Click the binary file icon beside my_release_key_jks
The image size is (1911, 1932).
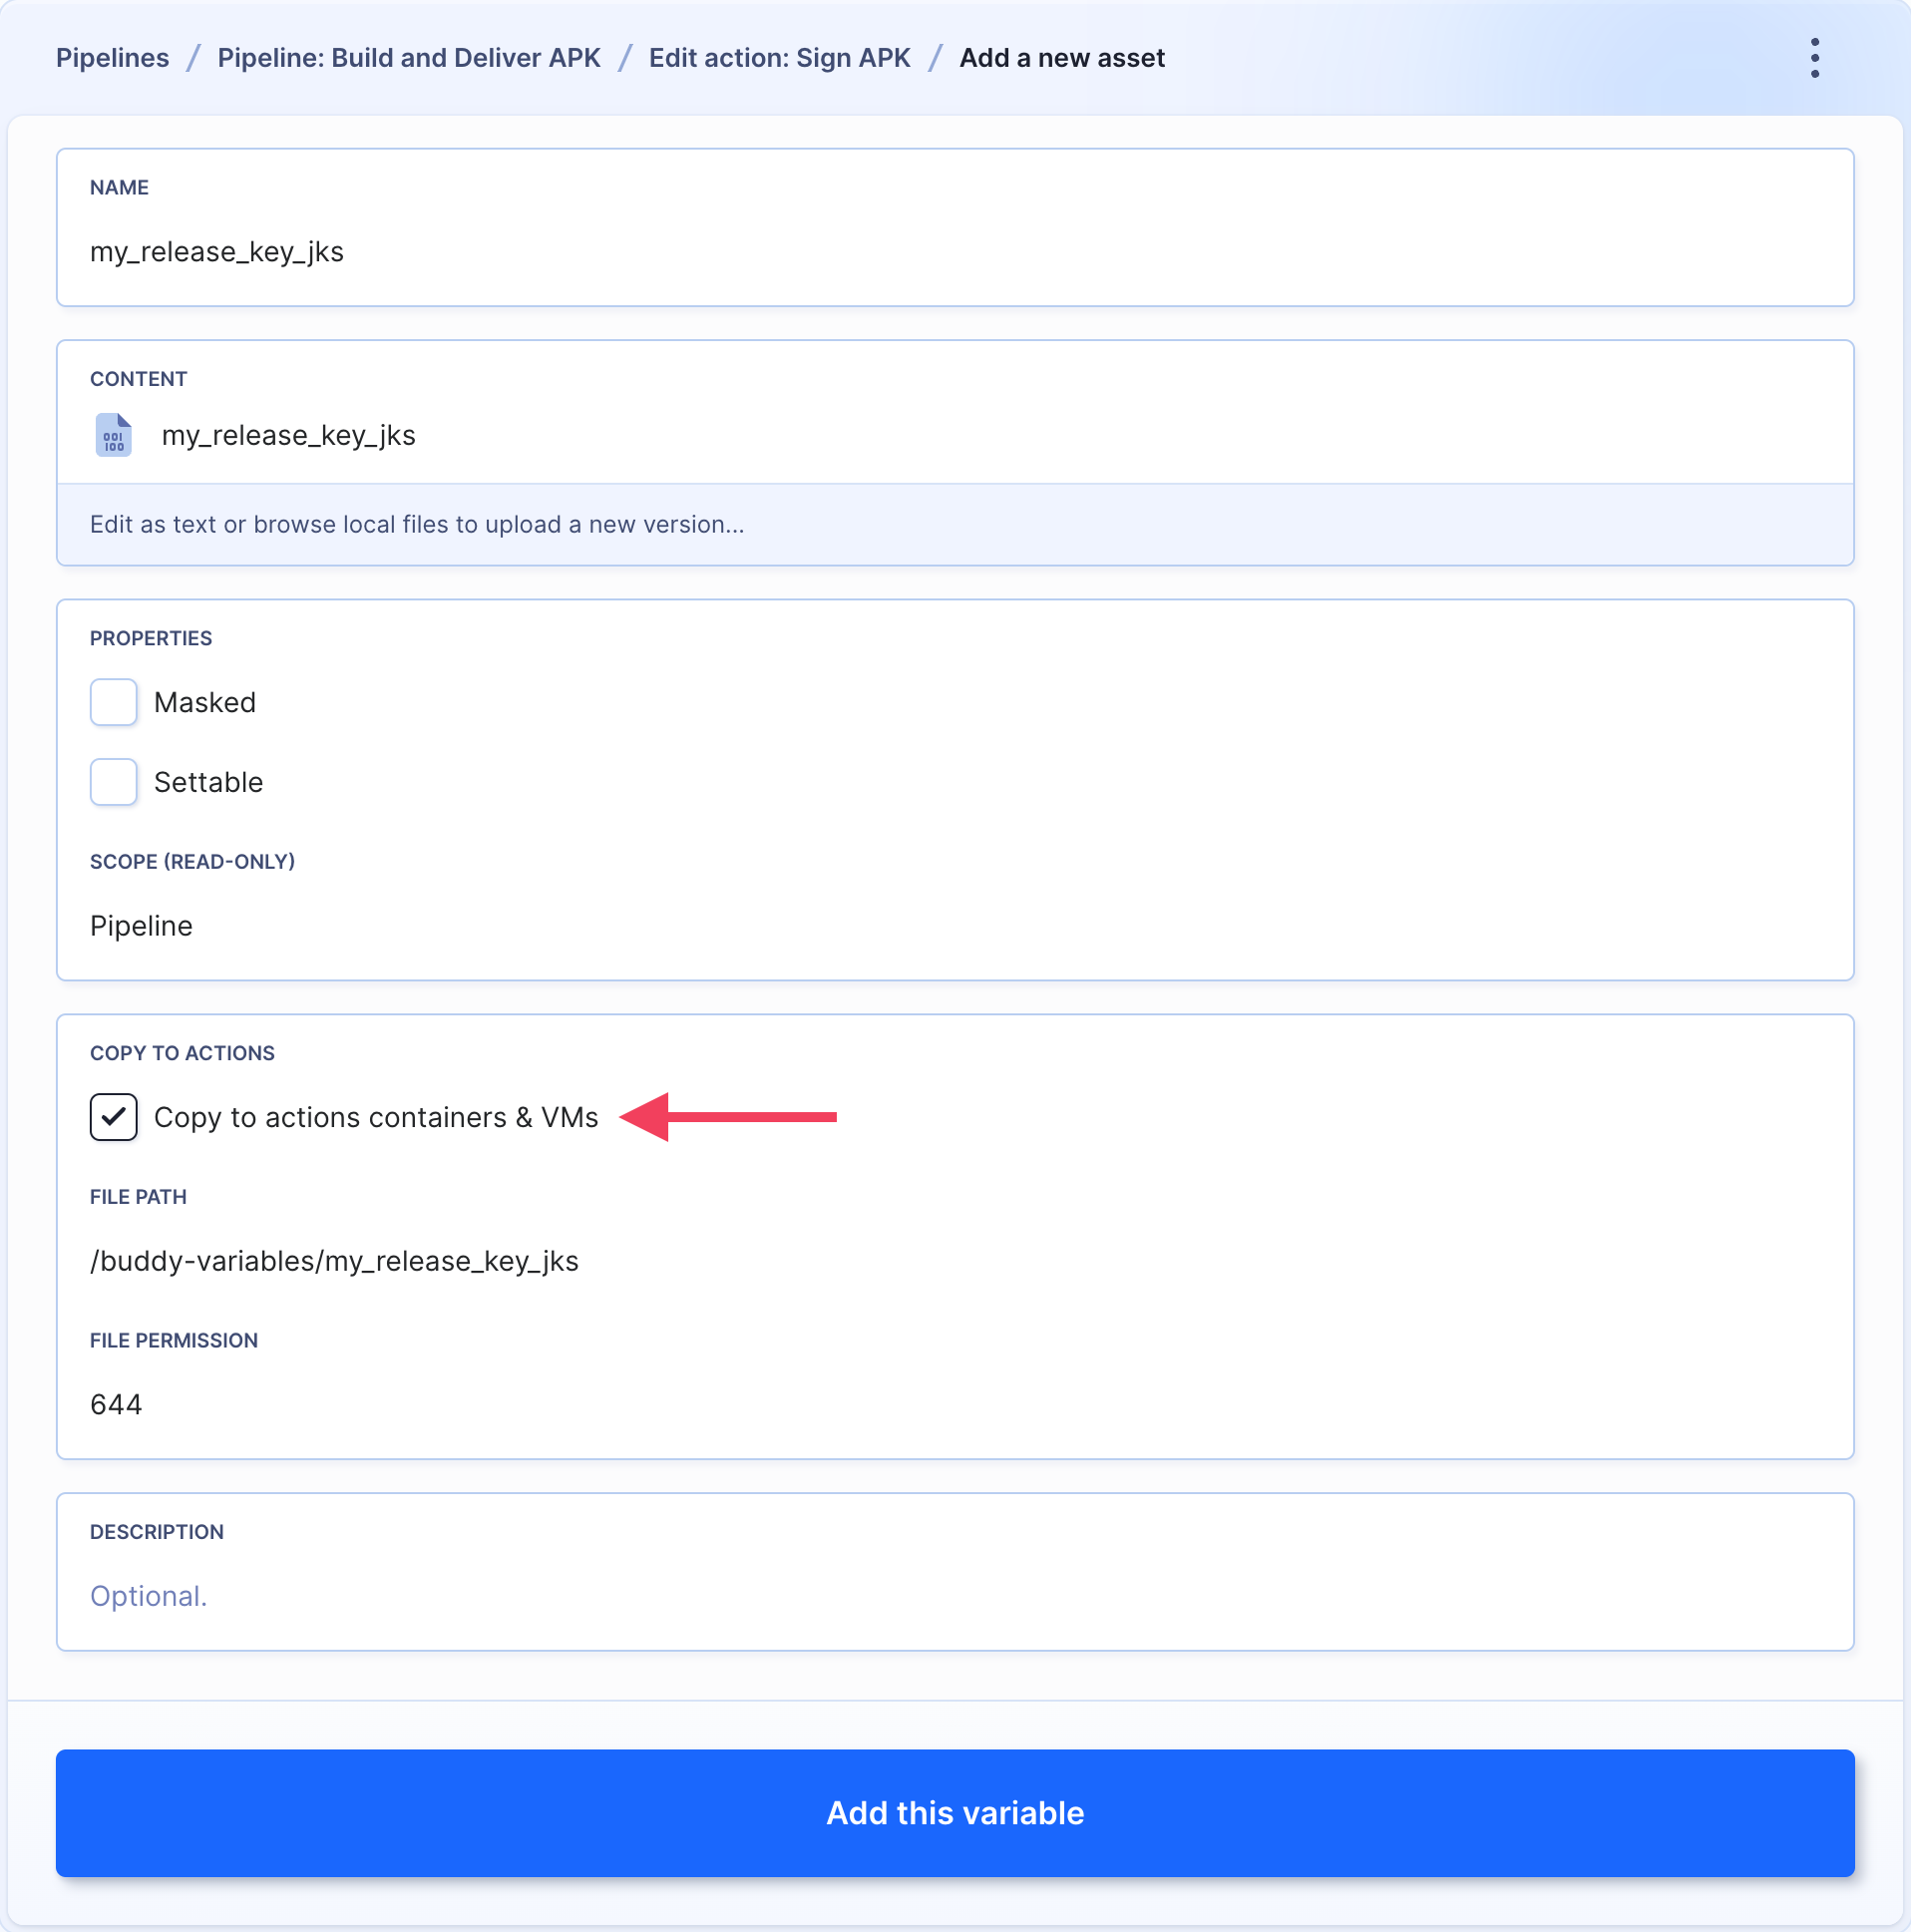[x=113, y=435]
